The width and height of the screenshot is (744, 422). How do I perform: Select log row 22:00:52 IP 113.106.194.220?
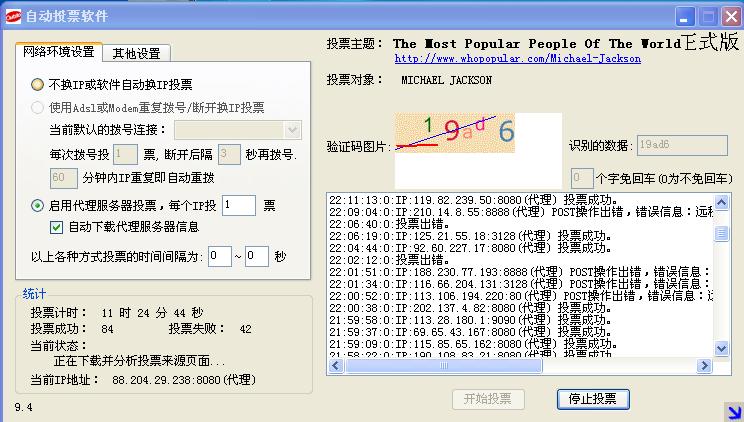tap(521, 296)
